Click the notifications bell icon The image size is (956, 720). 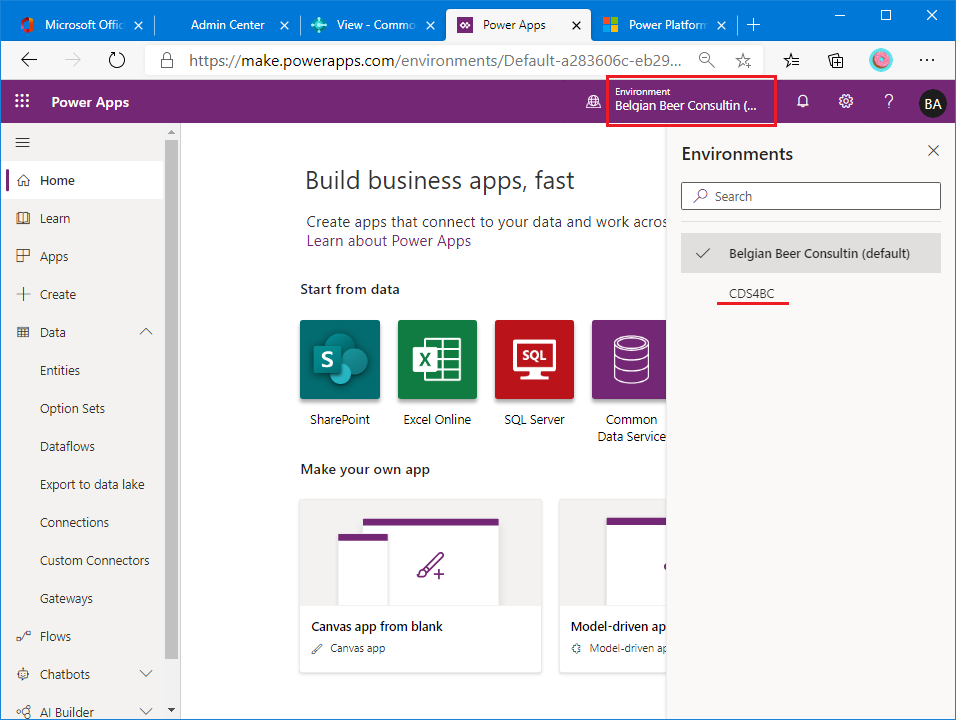tap(802, 101)
